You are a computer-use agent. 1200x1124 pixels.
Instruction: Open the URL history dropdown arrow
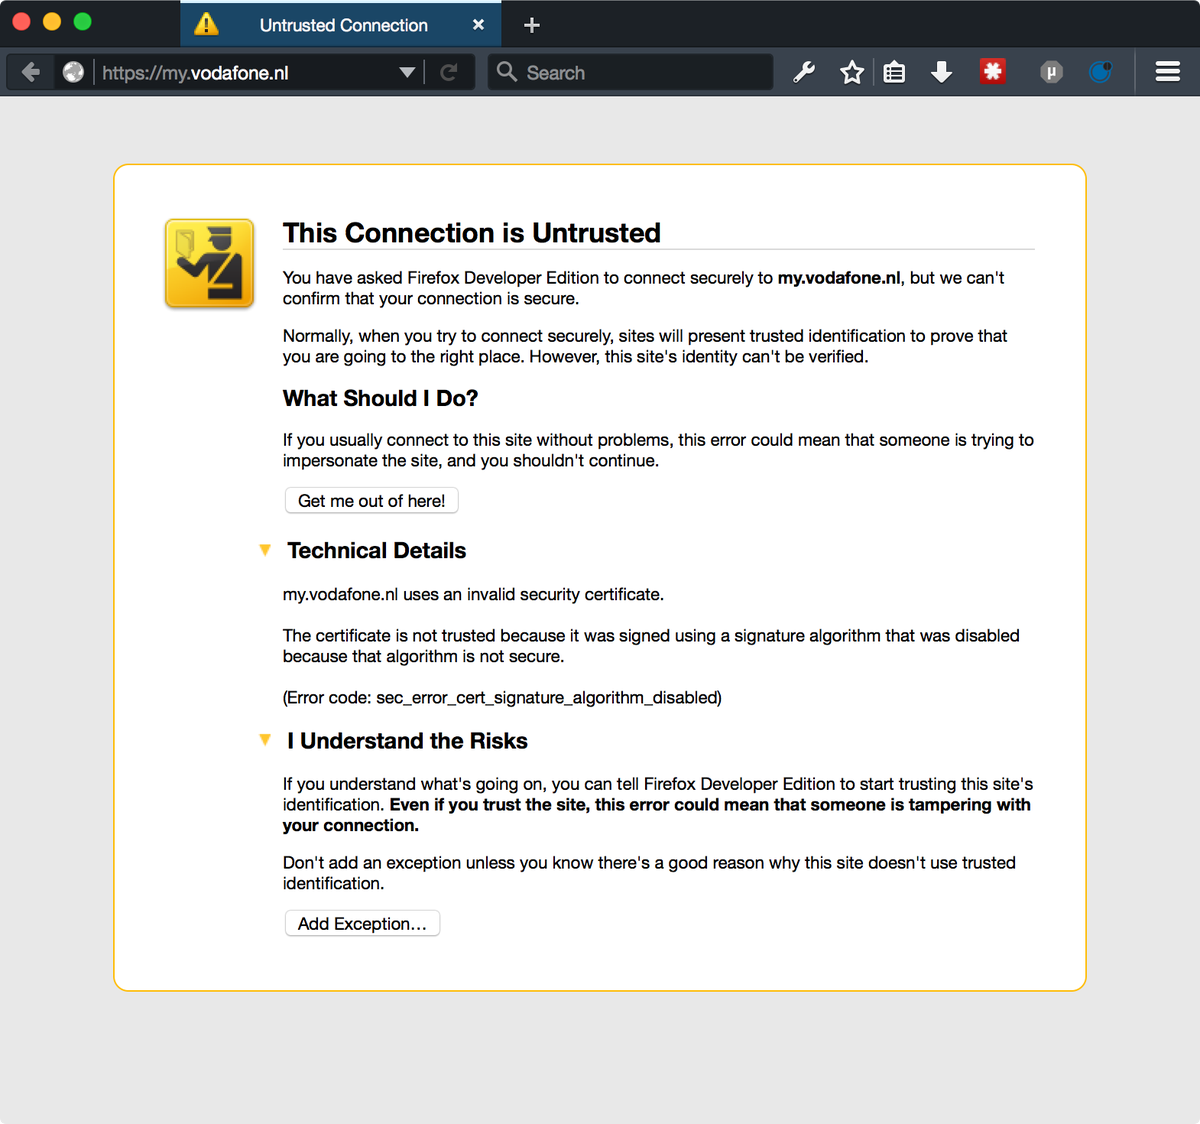407,72
